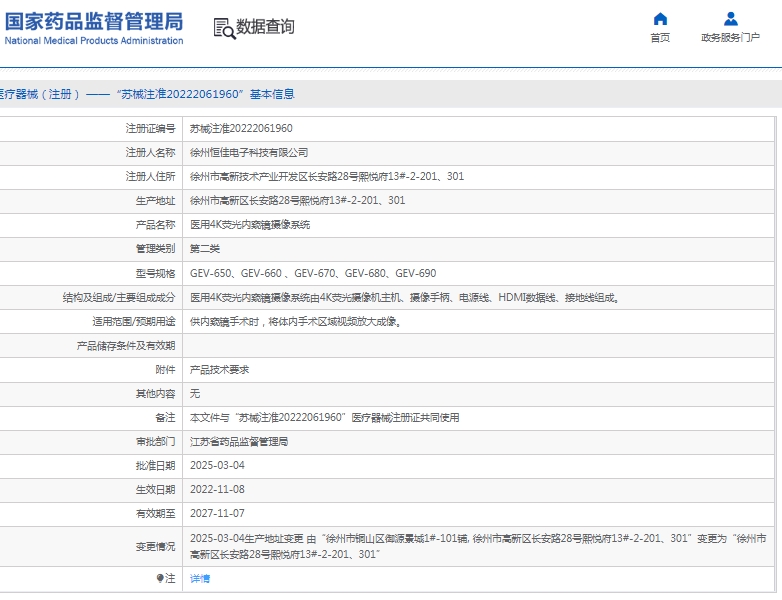Click approval department 江苏省药品监督管理局
Screen dimensions: 782x600
click(239, 441)
